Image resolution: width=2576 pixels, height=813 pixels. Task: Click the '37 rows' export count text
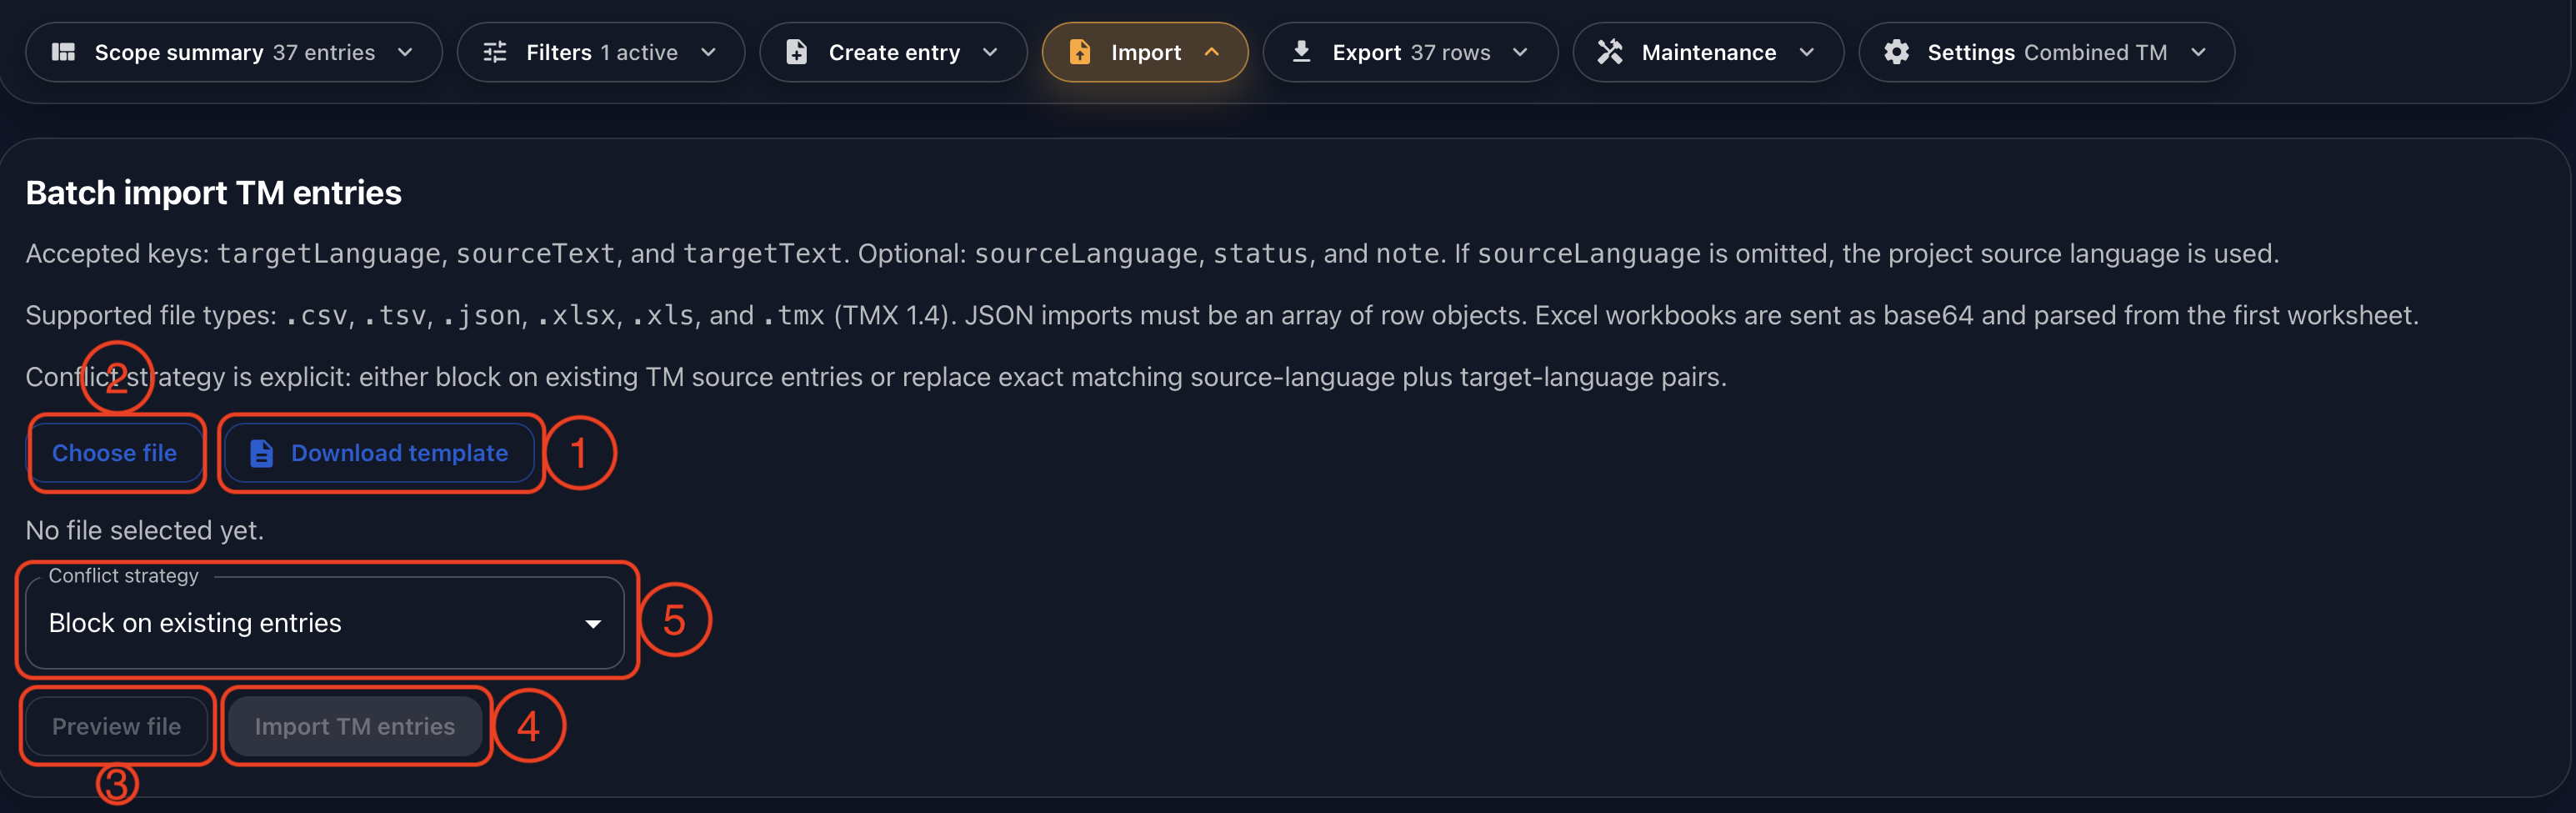click(x=1450, y=52)
